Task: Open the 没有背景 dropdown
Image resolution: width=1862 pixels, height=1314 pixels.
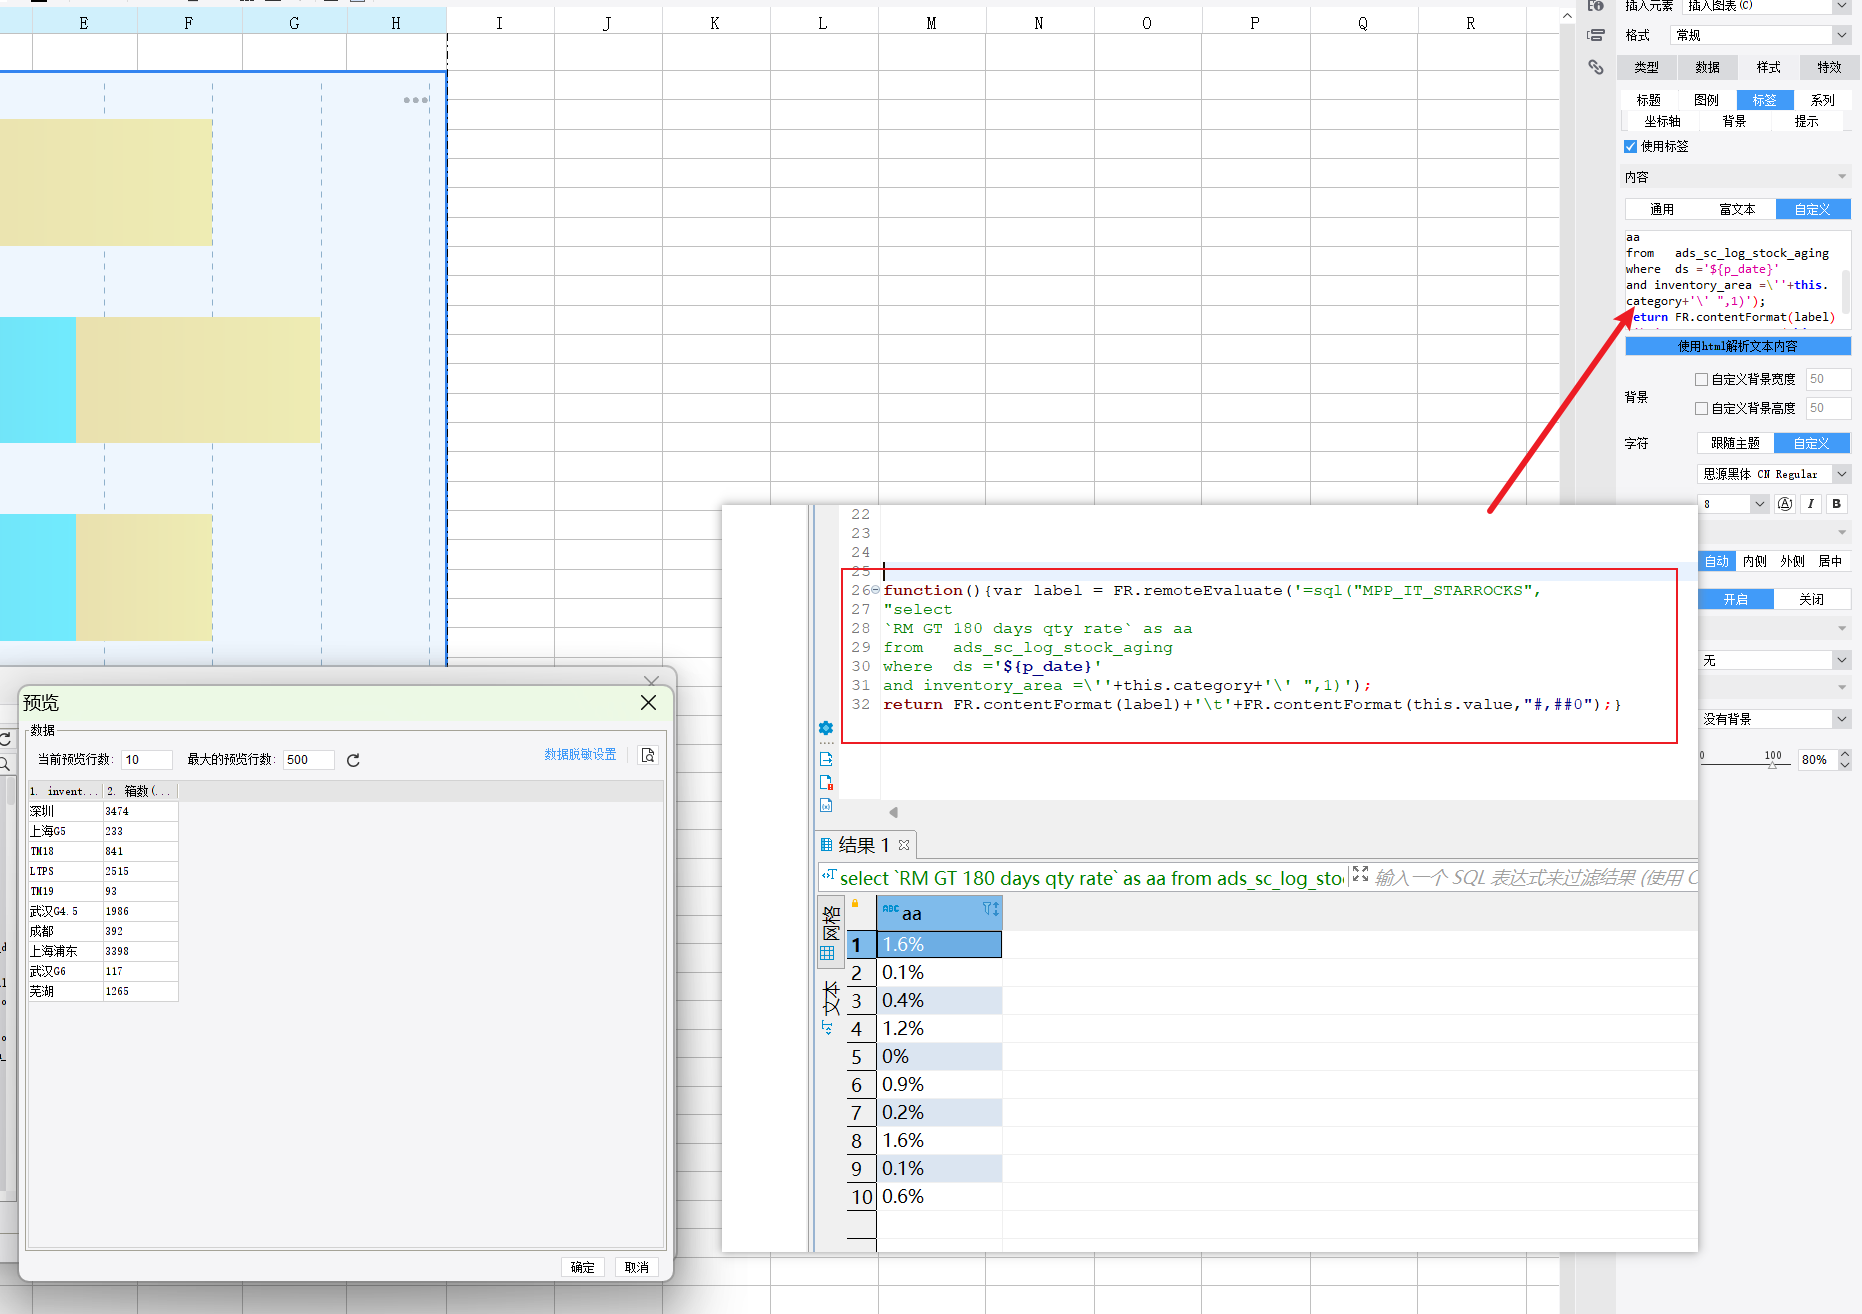Action: (1842, 719)
